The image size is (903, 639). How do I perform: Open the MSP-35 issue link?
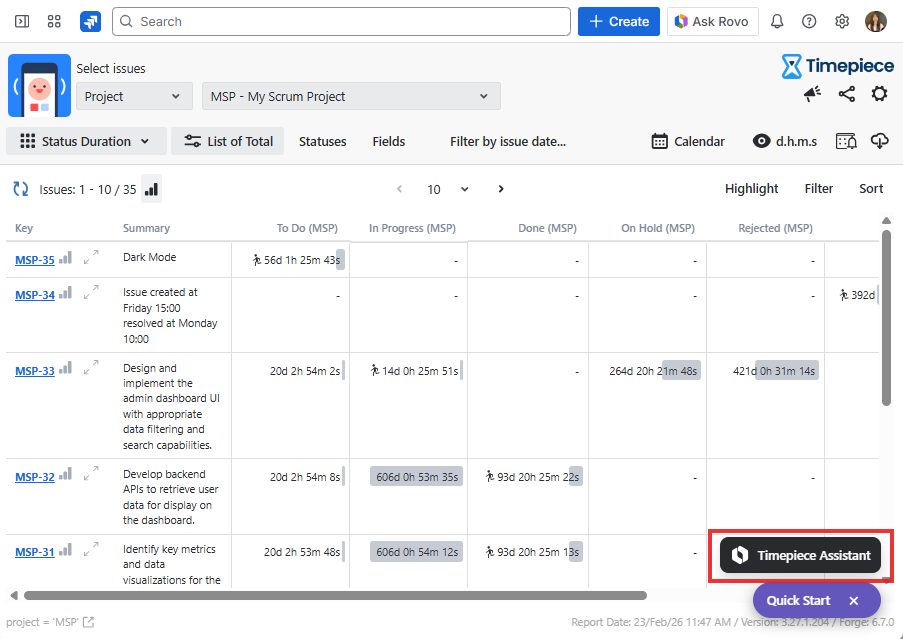[x=35, y=260]
